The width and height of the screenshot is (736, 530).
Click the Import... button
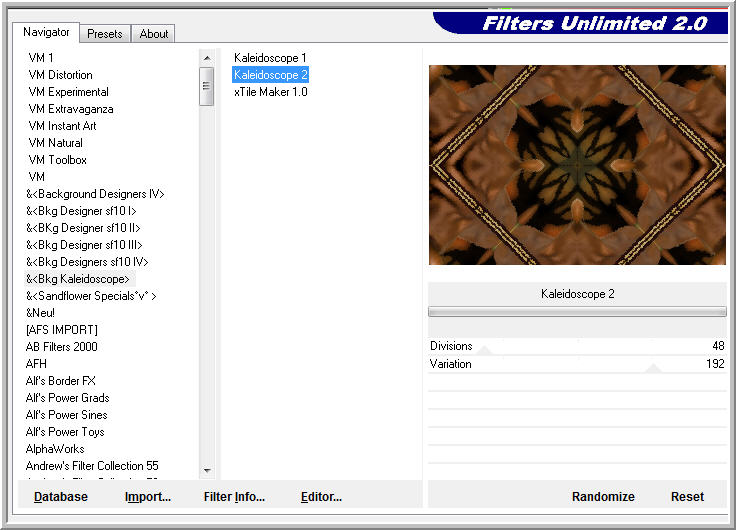point(148,497)
